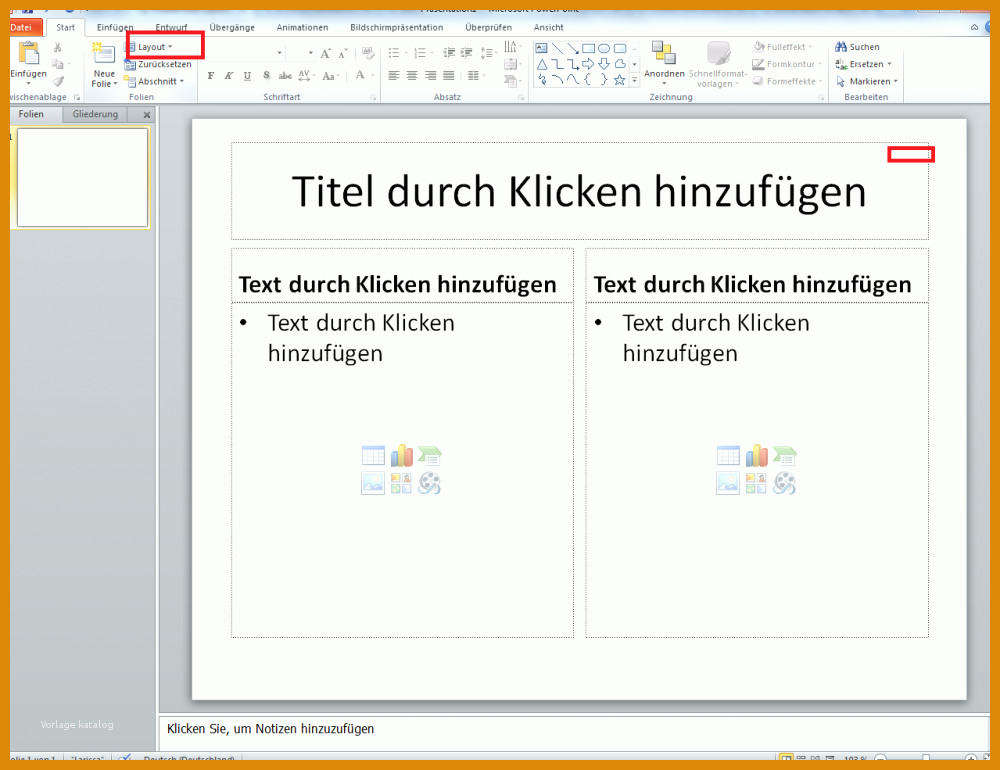1000x770 pixels.
Task: Insert picture icon in right content placeholder
Action: tap(728, 483)
